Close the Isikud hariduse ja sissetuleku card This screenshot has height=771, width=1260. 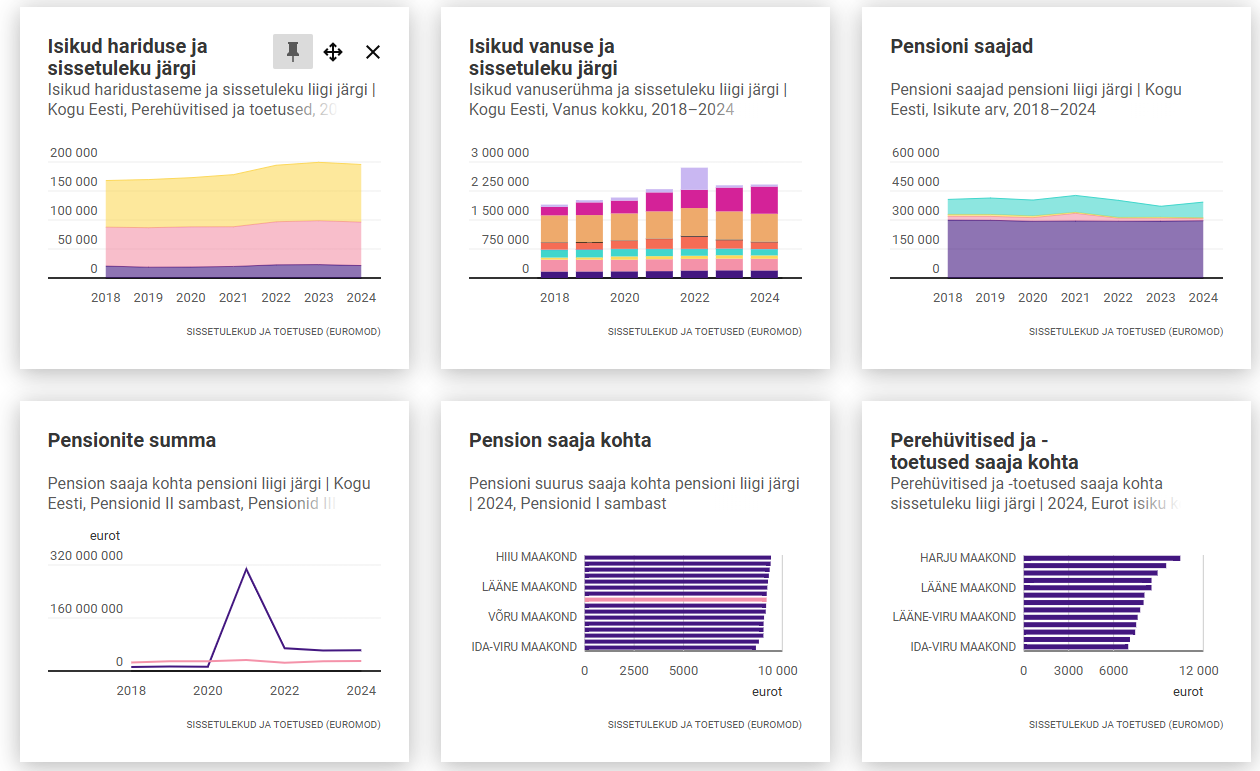click(373, 52)
